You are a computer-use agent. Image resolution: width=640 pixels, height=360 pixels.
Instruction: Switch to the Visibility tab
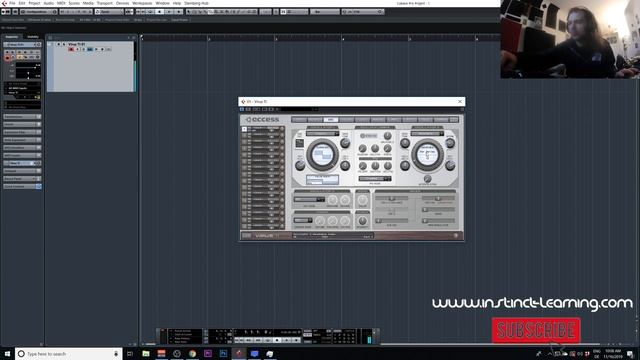click(x=33, y=37)
